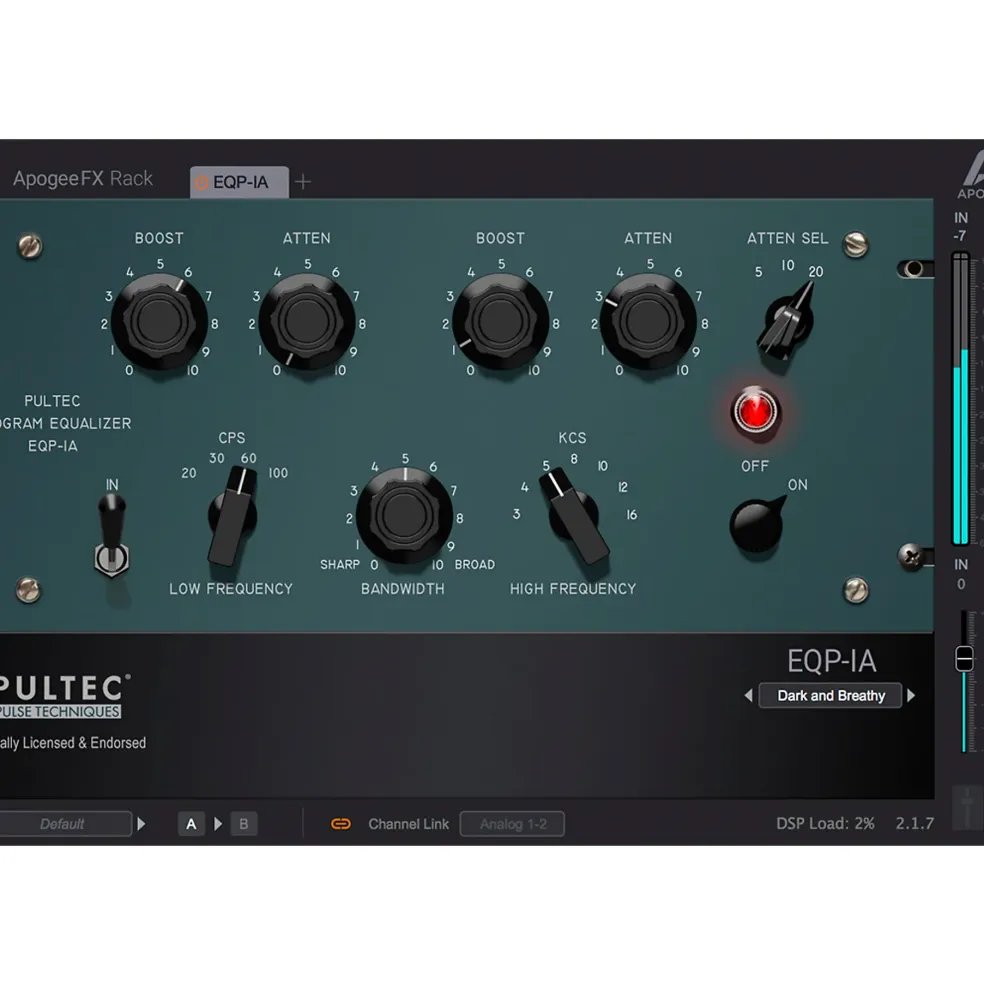The image size is (984, 985).
Task: Open the Dark and Breathy preset menu
Action: click(831, 695)
